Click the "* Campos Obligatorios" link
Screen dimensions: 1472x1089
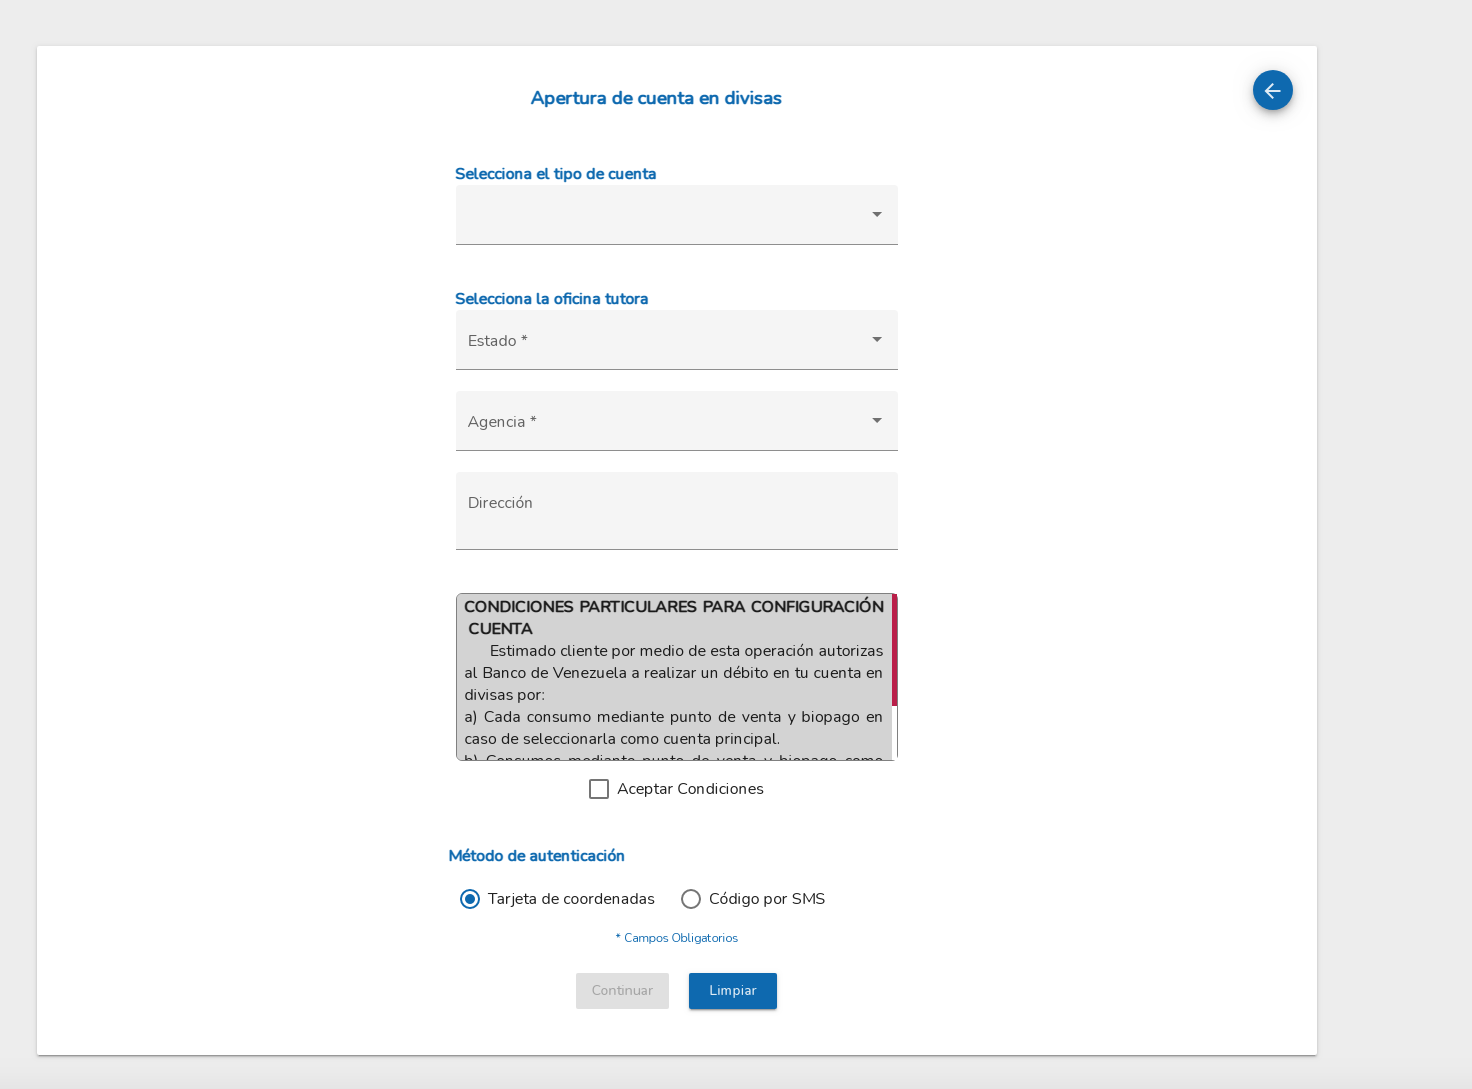pyautogui.click(x=676, y=938)
